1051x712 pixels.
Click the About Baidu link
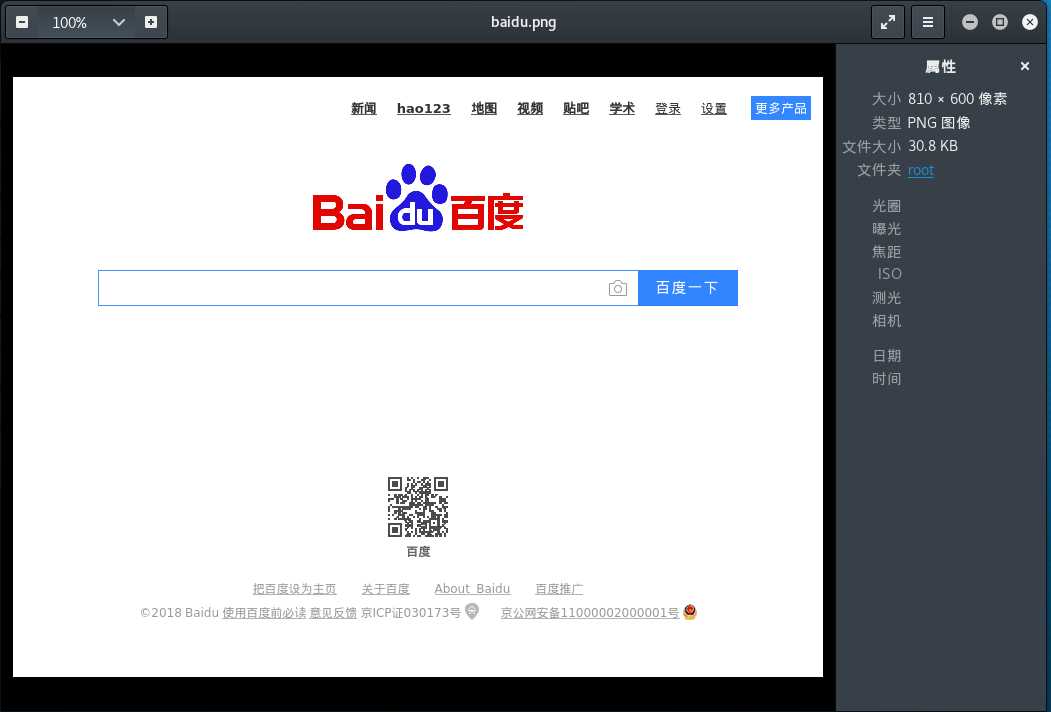472,589
